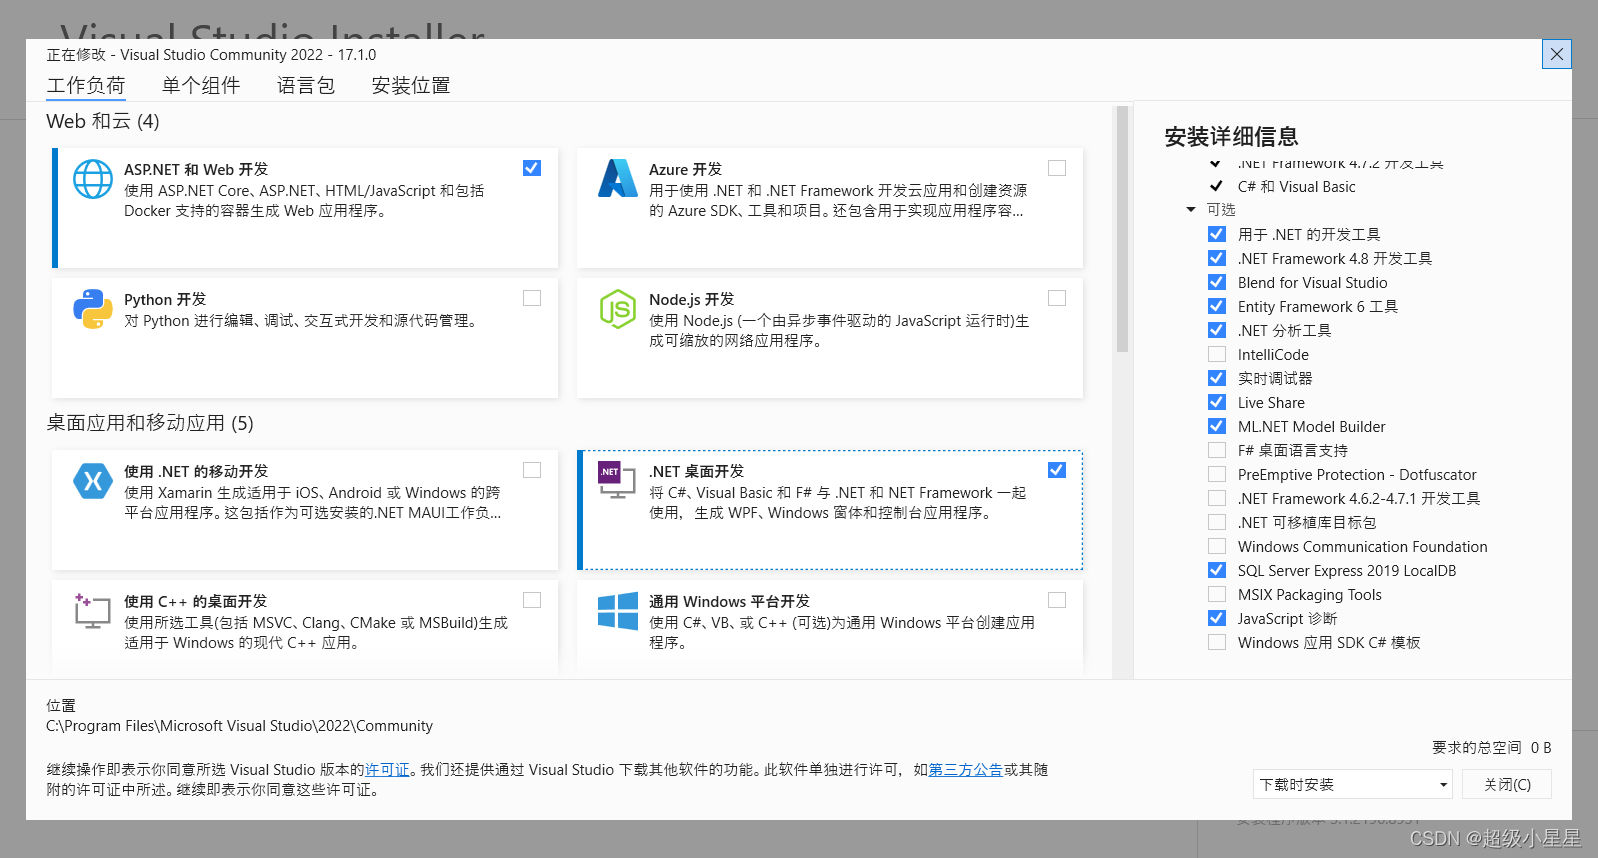1598x858 pixels.
Task: Click the .NET desktop development icon
Action: (x=617, y=480)
